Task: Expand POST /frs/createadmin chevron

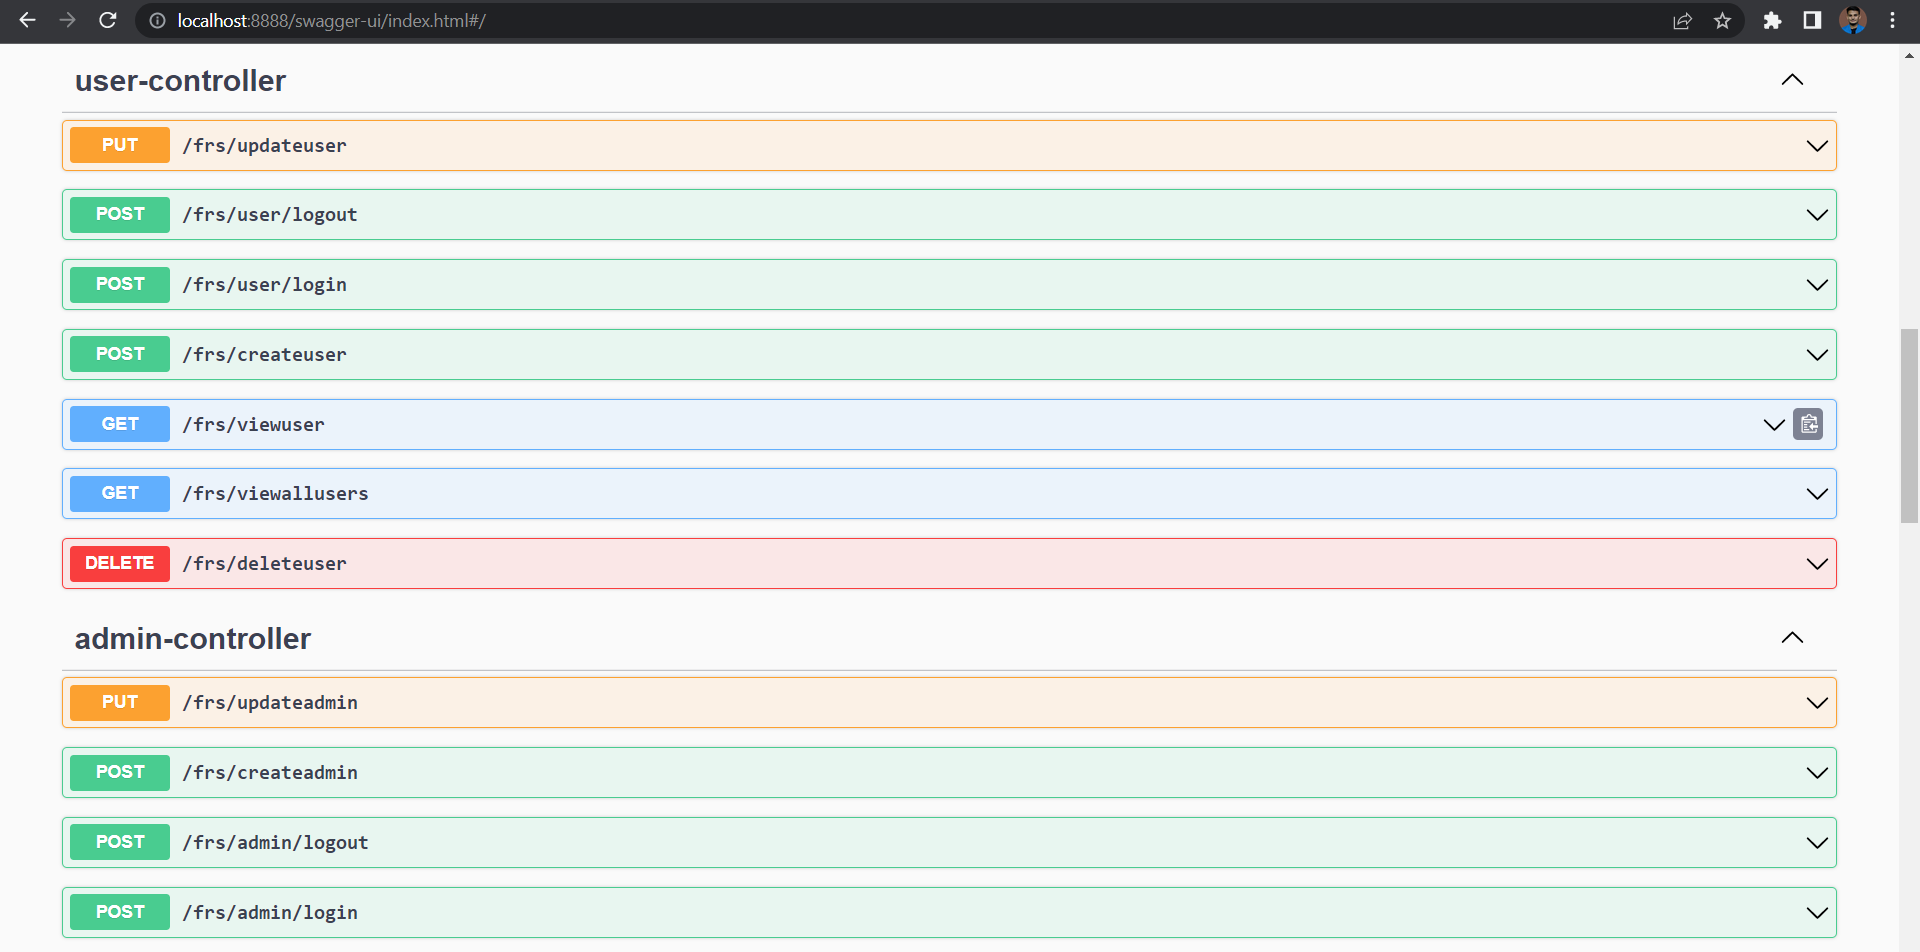Action: click(x=1817, y=773)
